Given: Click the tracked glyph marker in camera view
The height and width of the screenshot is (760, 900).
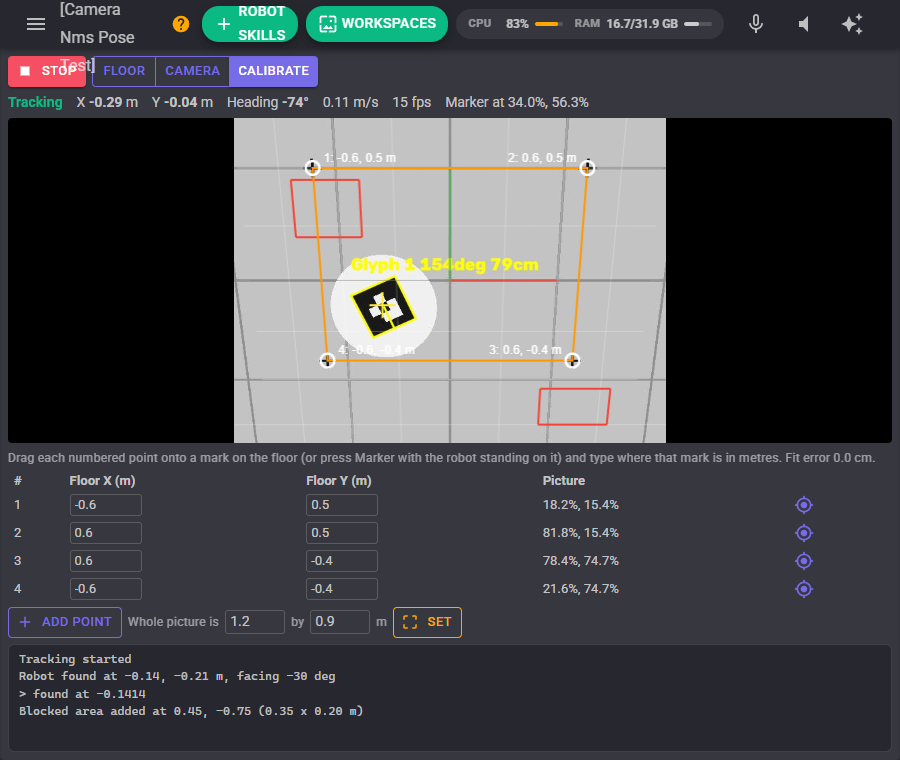Looking at the screenshot, I should pyautogui.click(x=383, y=308).
